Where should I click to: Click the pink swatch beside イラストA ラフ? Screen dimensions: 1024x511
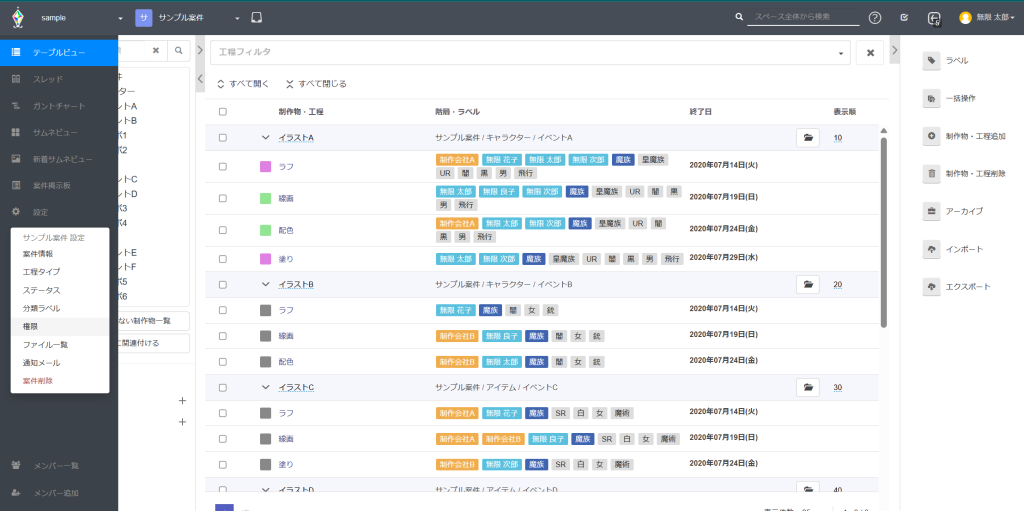point(265,167)
